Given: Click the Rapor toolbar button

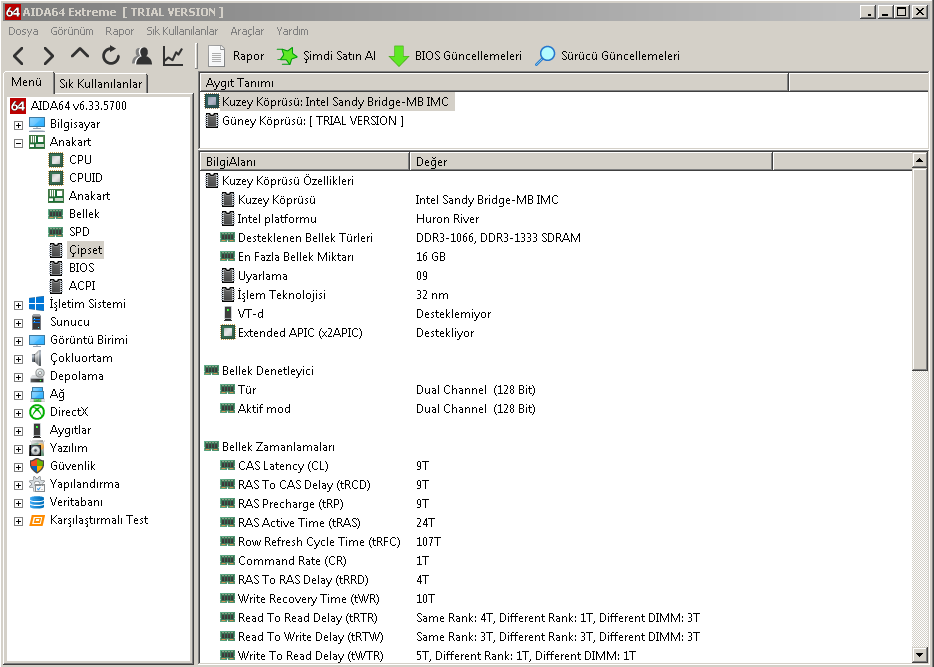Looking at the screenshot, I should tap(236, 56).
